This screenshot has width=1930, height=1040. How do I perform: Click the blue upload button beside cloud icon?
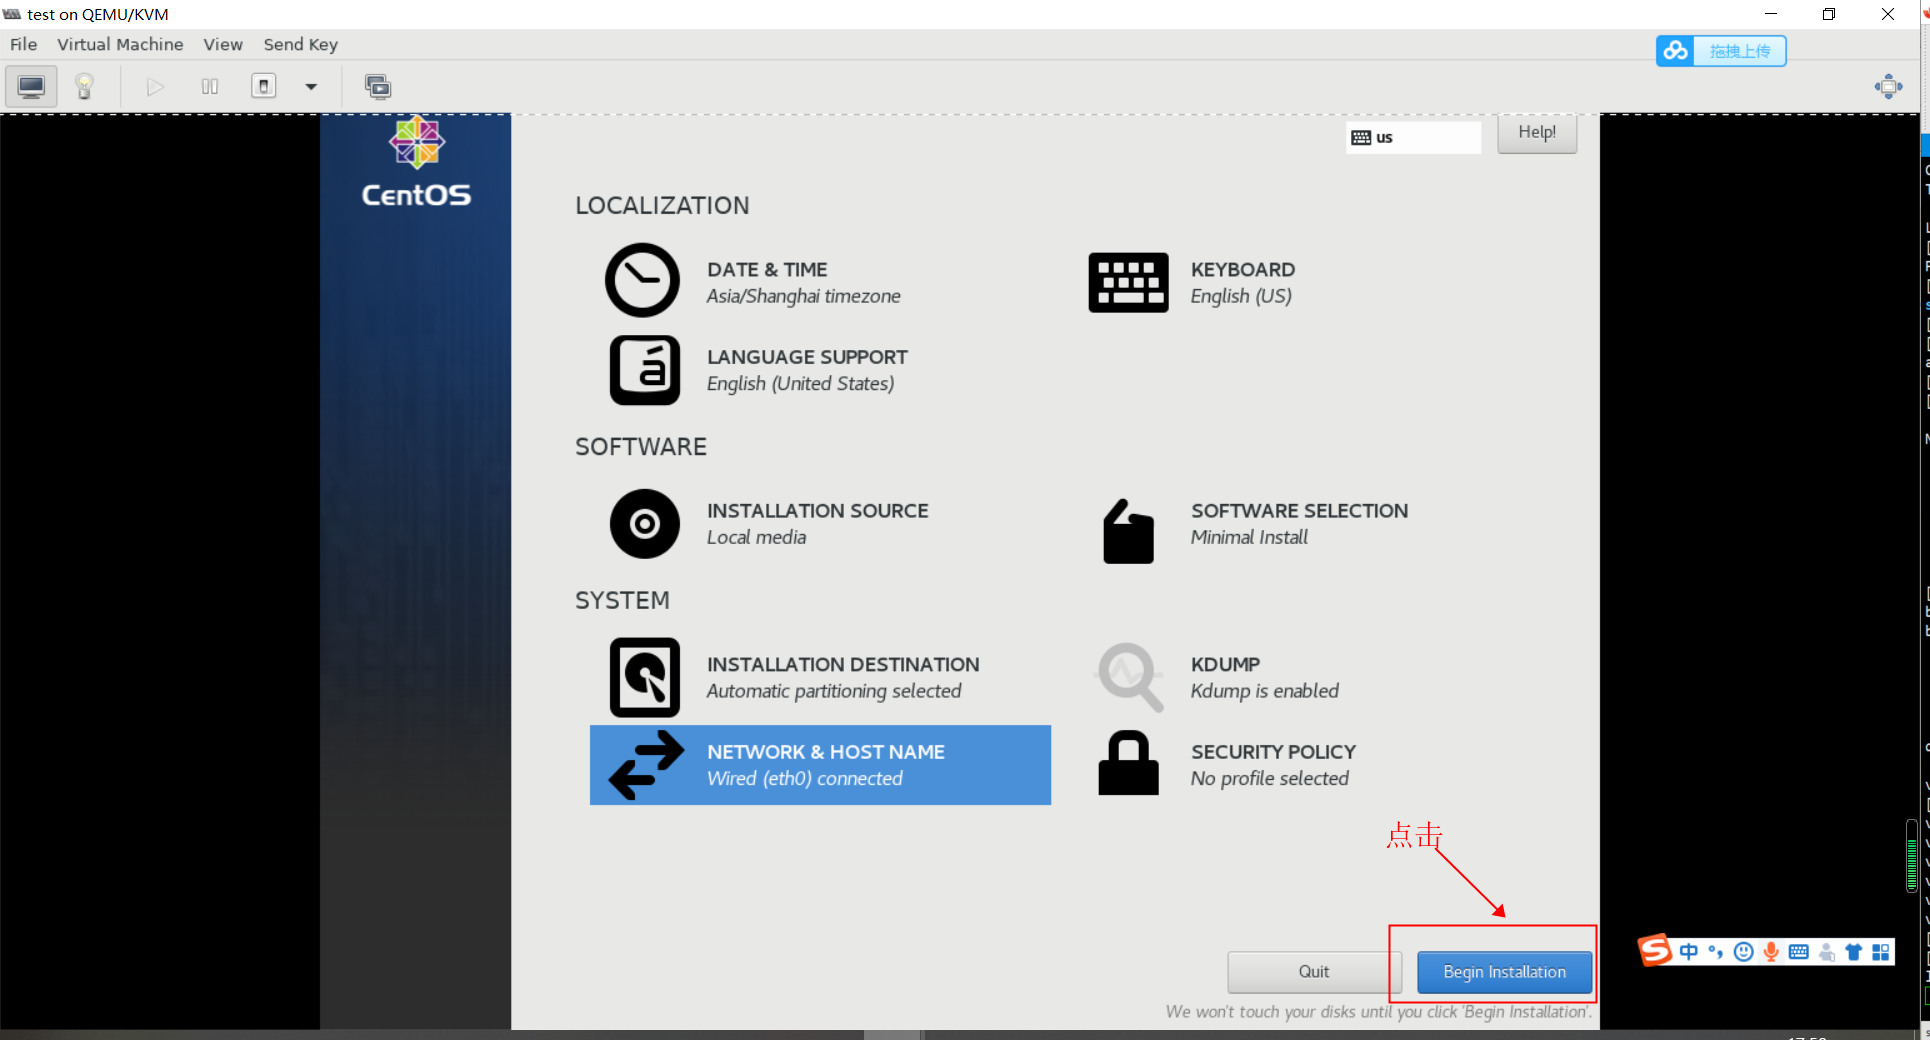click(1739, 51)
